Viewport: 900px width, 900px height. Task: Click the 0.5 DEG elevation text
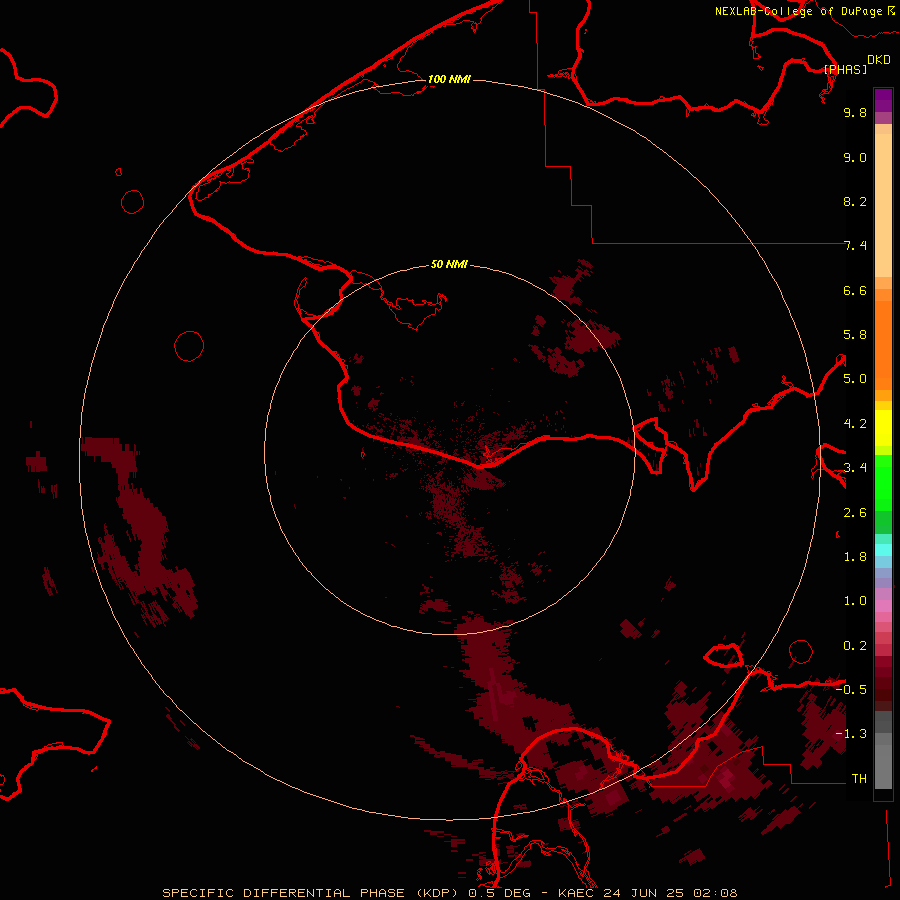498,893
